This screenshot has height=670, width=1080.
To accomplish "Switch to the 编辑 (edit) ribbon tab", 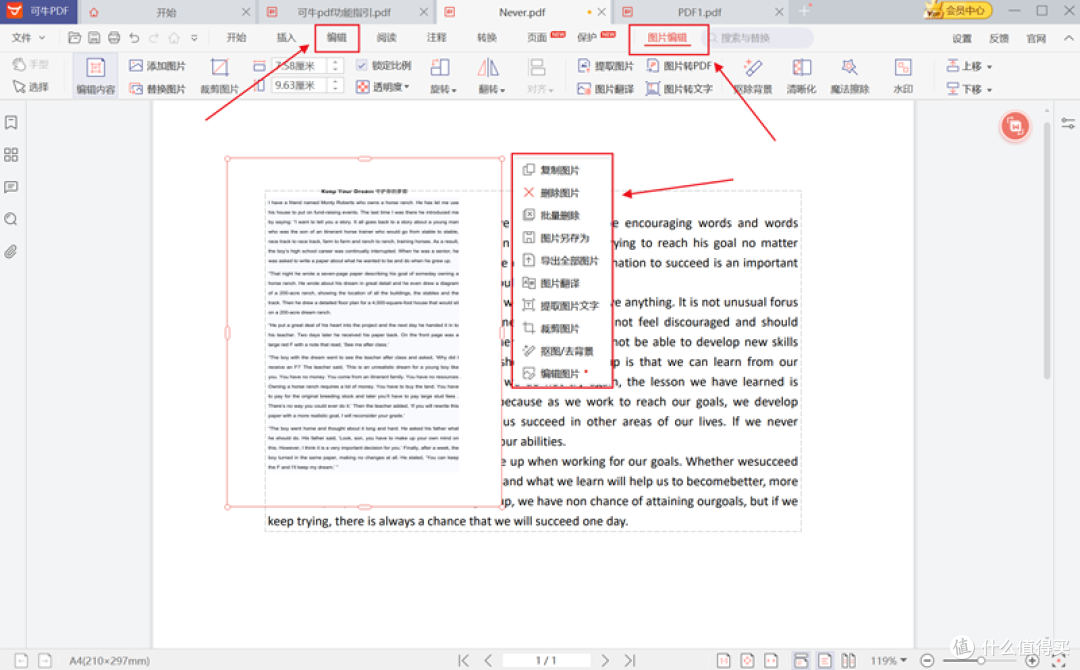I will [337, 38].
